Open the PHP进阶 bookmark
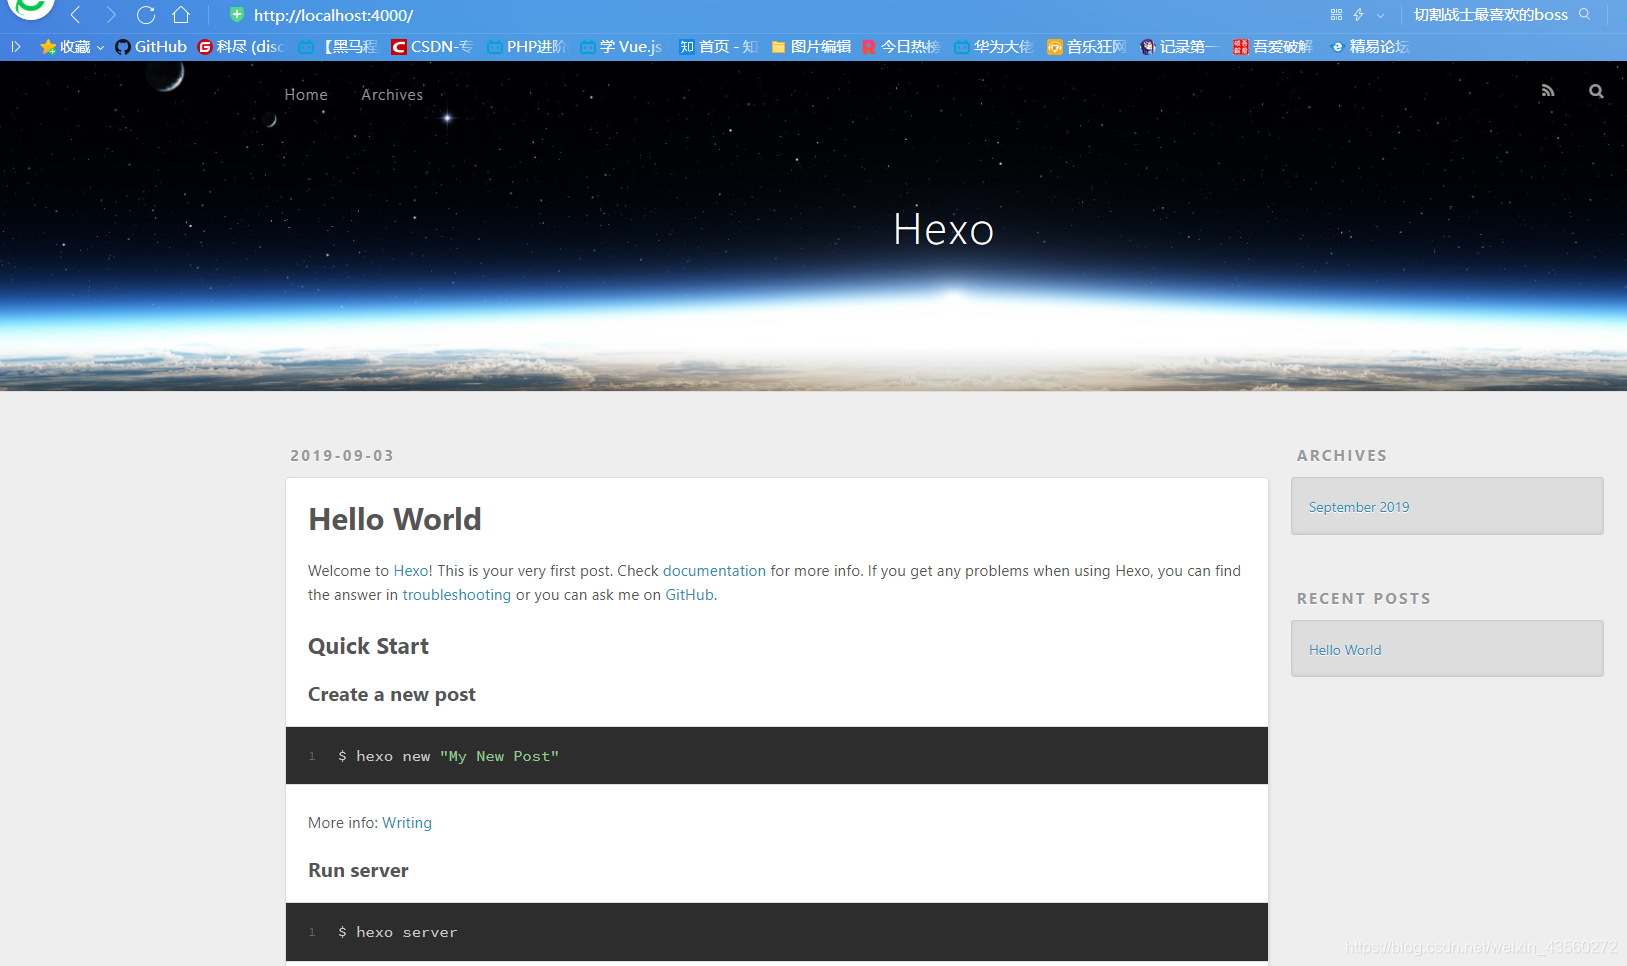The height and width of the screenshot is (966, 1627). click(x=526, y=46)
